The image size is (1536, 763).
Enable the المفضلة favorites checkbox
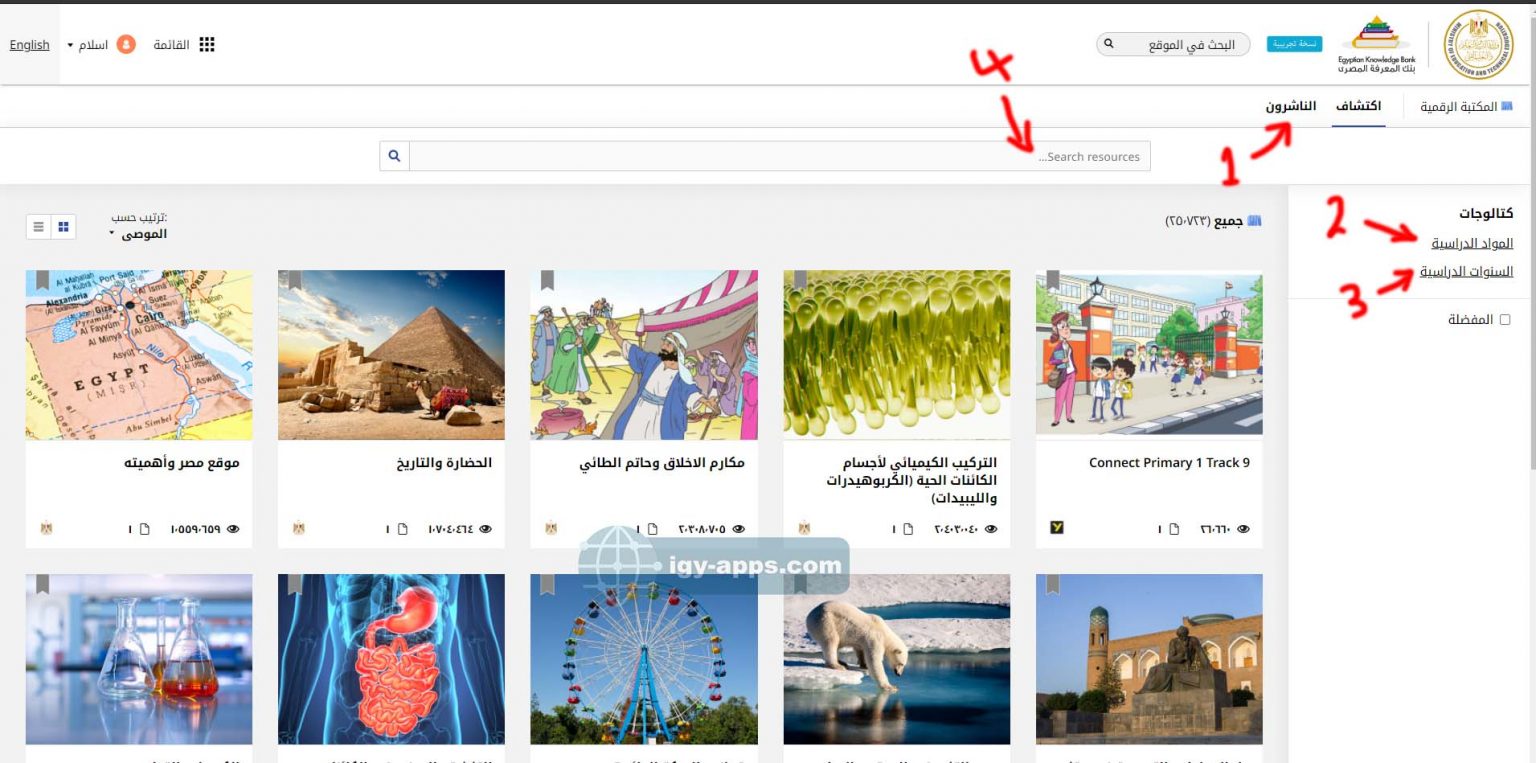click(1505, 320)
